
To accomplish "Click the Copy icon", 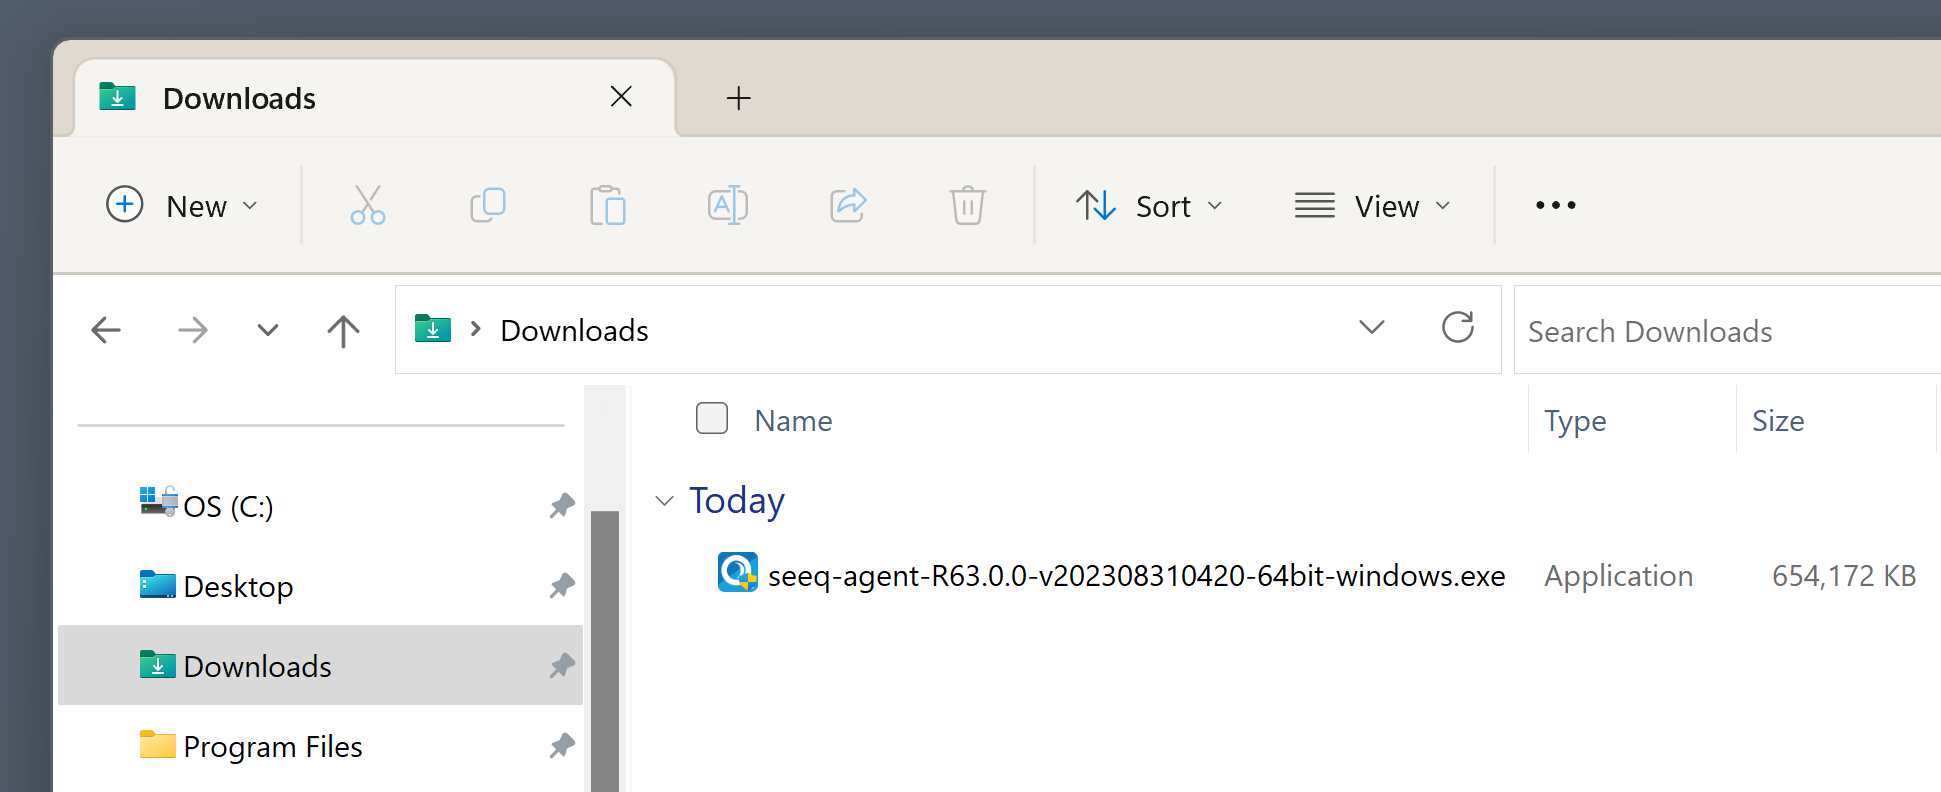I will (x=488, y=205).
